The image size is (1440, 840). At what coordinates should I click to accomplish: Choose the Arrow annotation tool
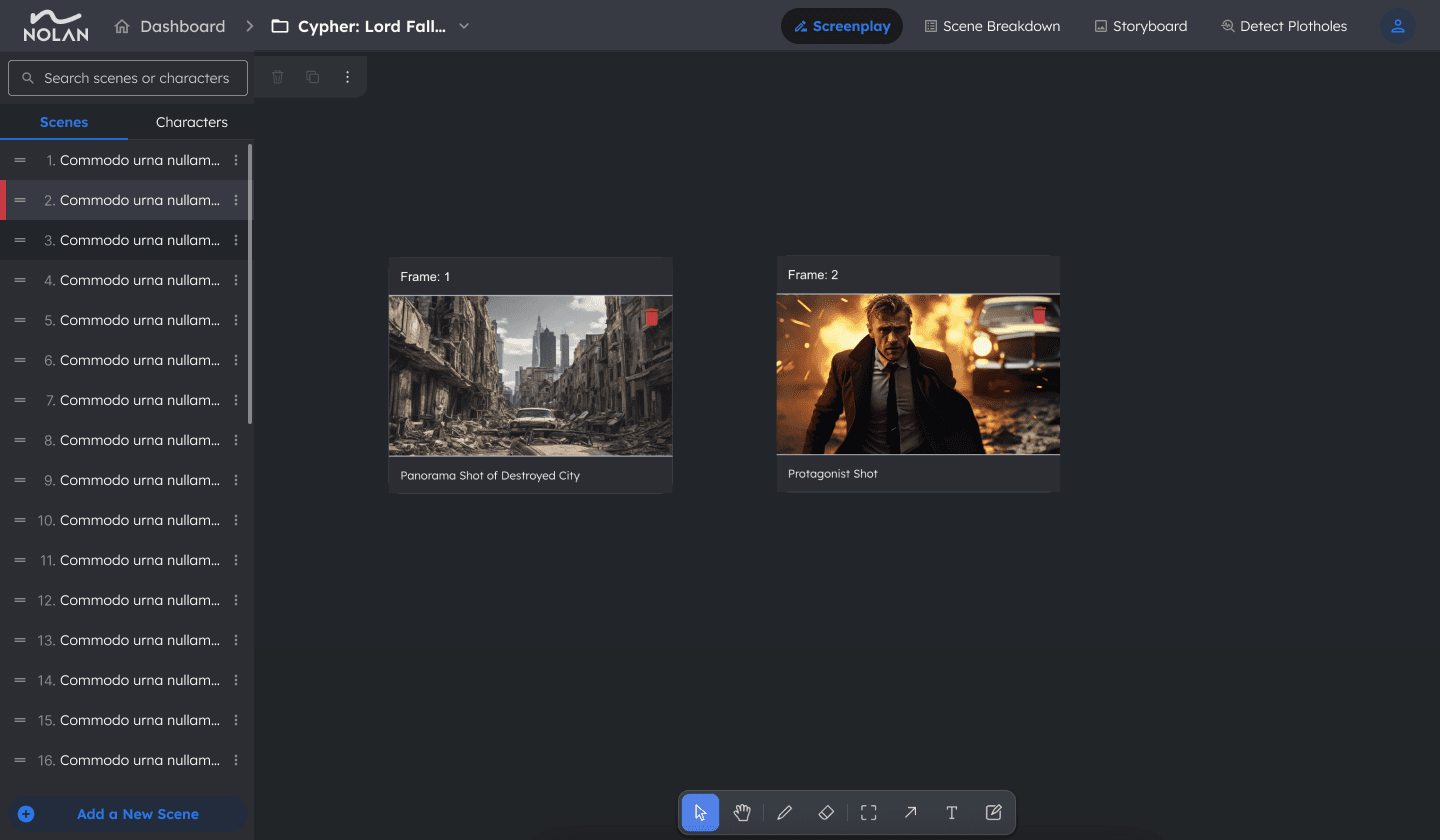pos(910,812)
